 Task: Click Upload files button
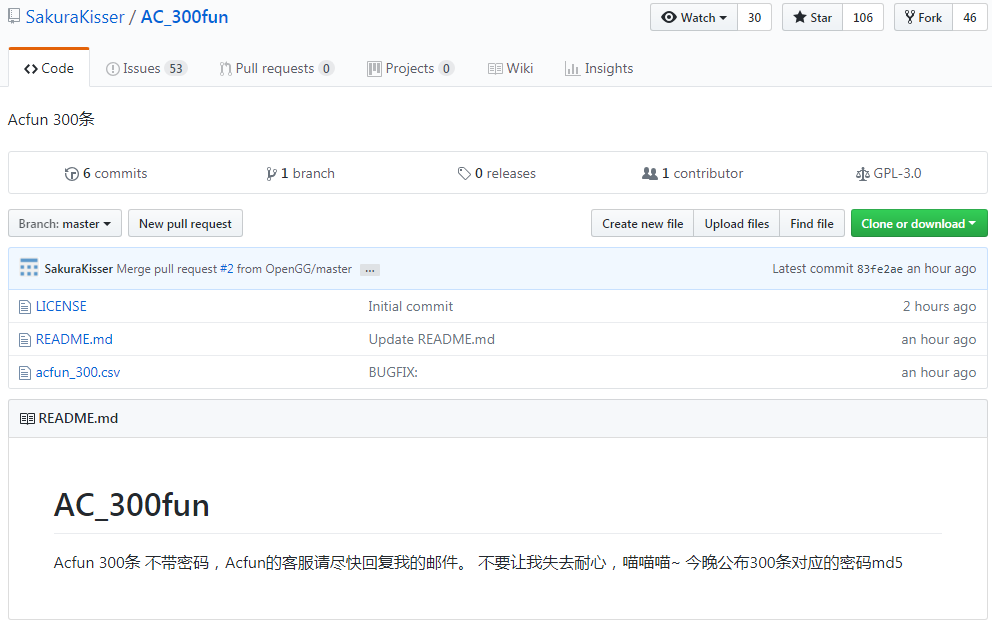[x=736, y=223]
